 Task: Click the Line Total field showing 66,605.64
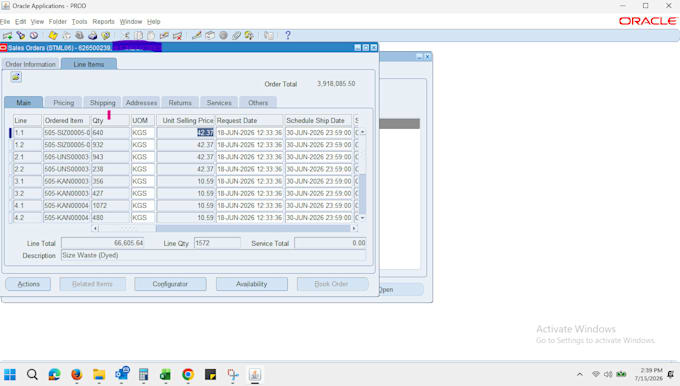[x=103, y=243]
